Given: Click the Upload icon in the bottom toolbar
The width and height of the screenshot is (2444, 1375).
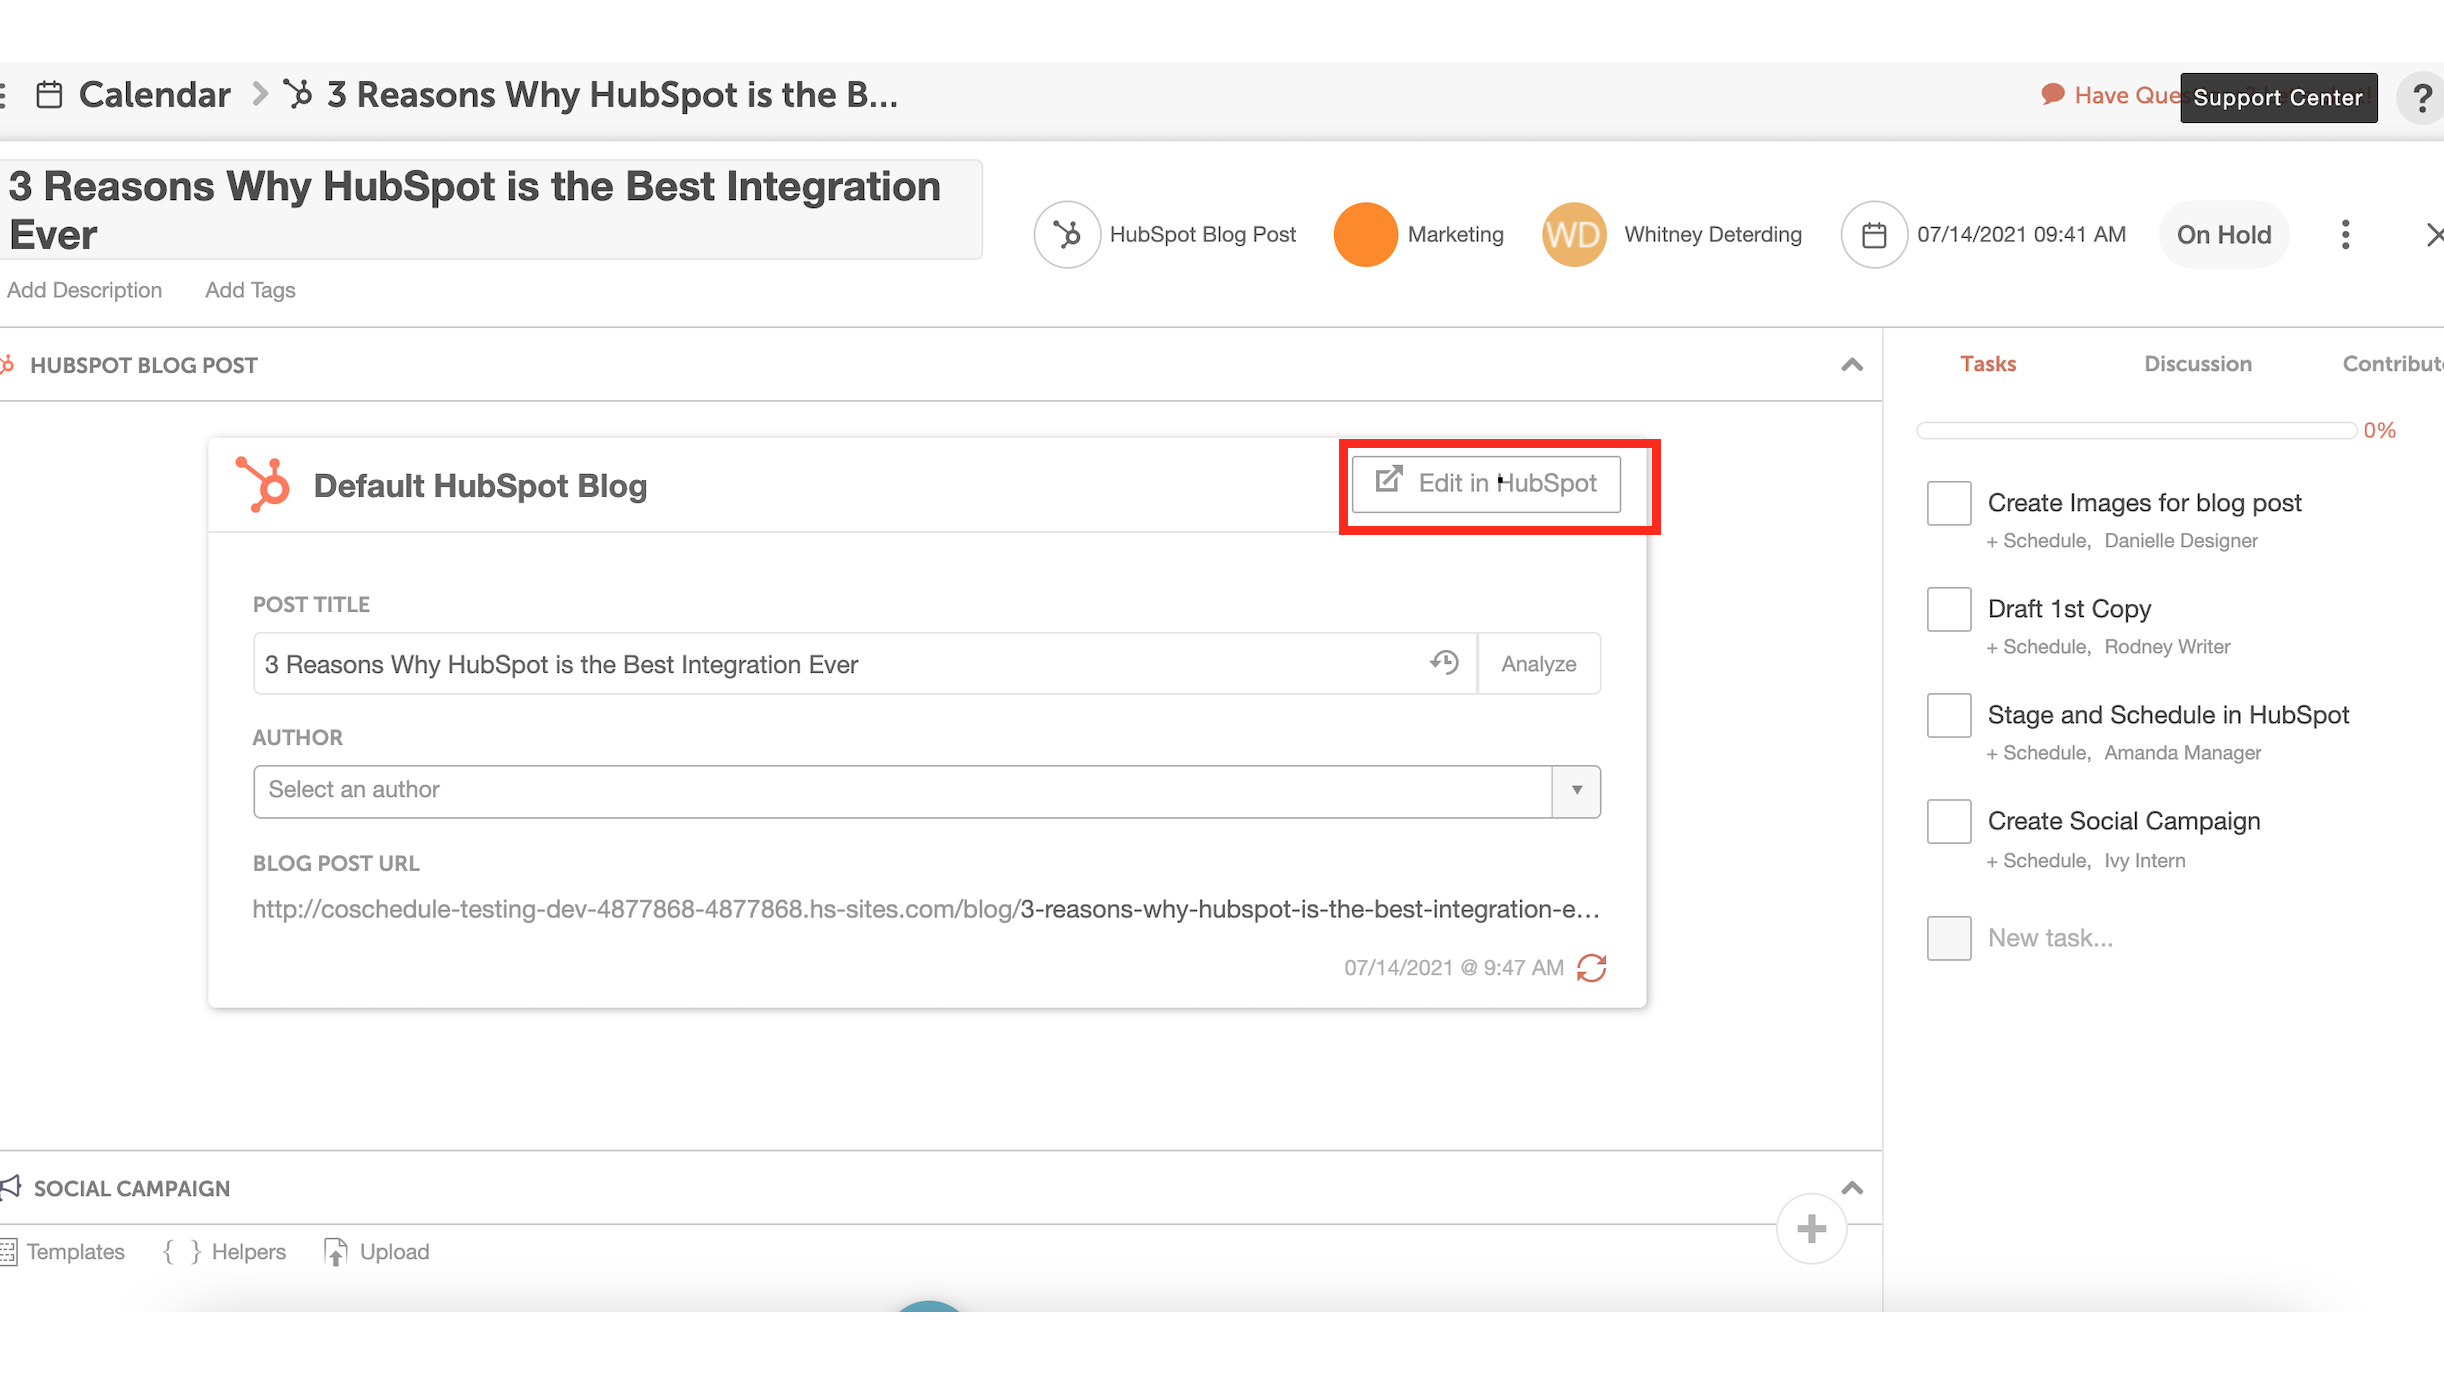Looking at the screenshot, I should [335, 1250].
